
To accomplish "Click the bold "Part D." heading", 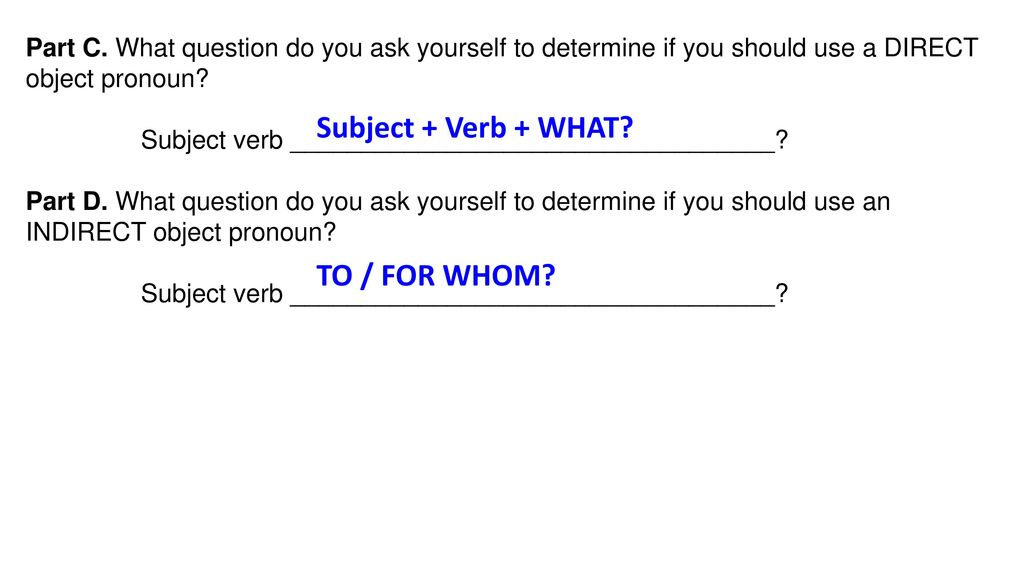I will tap(67, 201).
